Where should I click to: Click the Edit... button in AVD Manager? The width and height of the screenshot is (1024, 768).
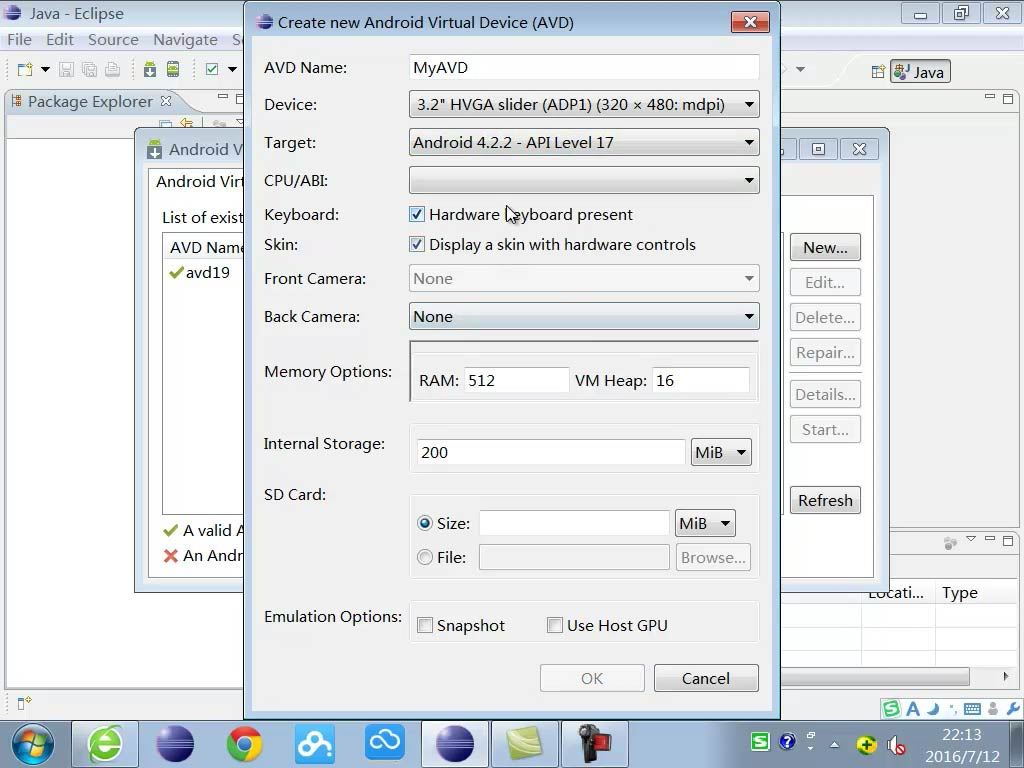(825, 282)
